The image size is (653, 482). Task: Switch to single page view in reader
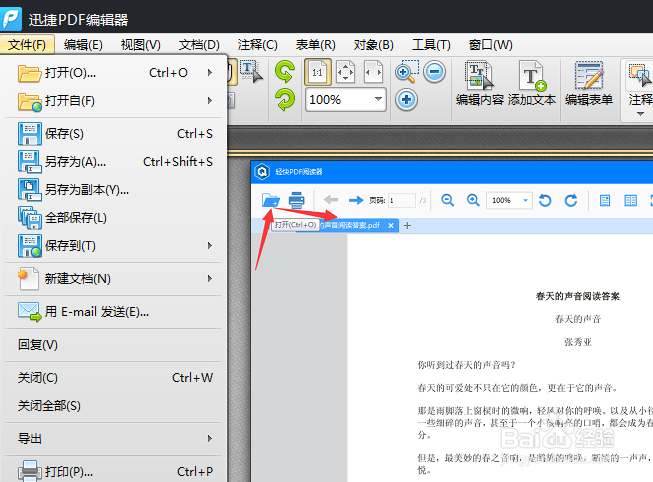pyautogui.click(x=605, y=201)
